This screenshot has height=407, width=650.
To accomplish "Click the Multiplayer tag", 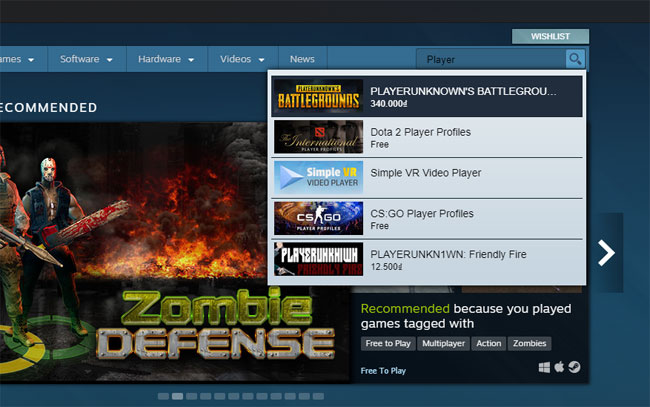I will coord(444,344).
